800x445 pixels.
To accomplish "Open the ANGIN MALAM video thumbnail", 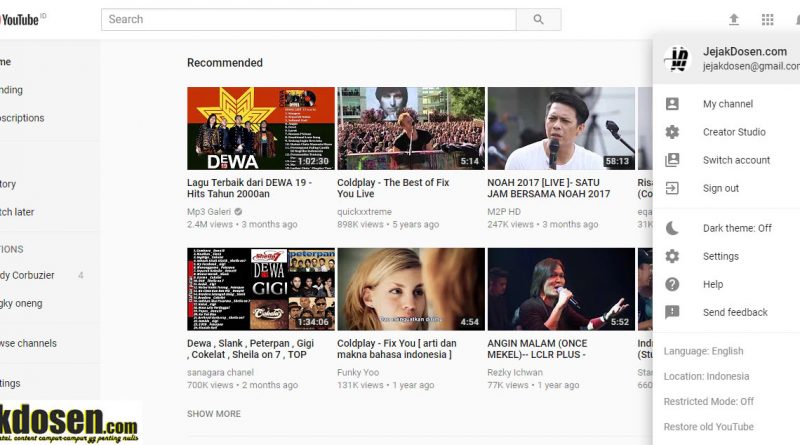I will (x=561, y=289).
